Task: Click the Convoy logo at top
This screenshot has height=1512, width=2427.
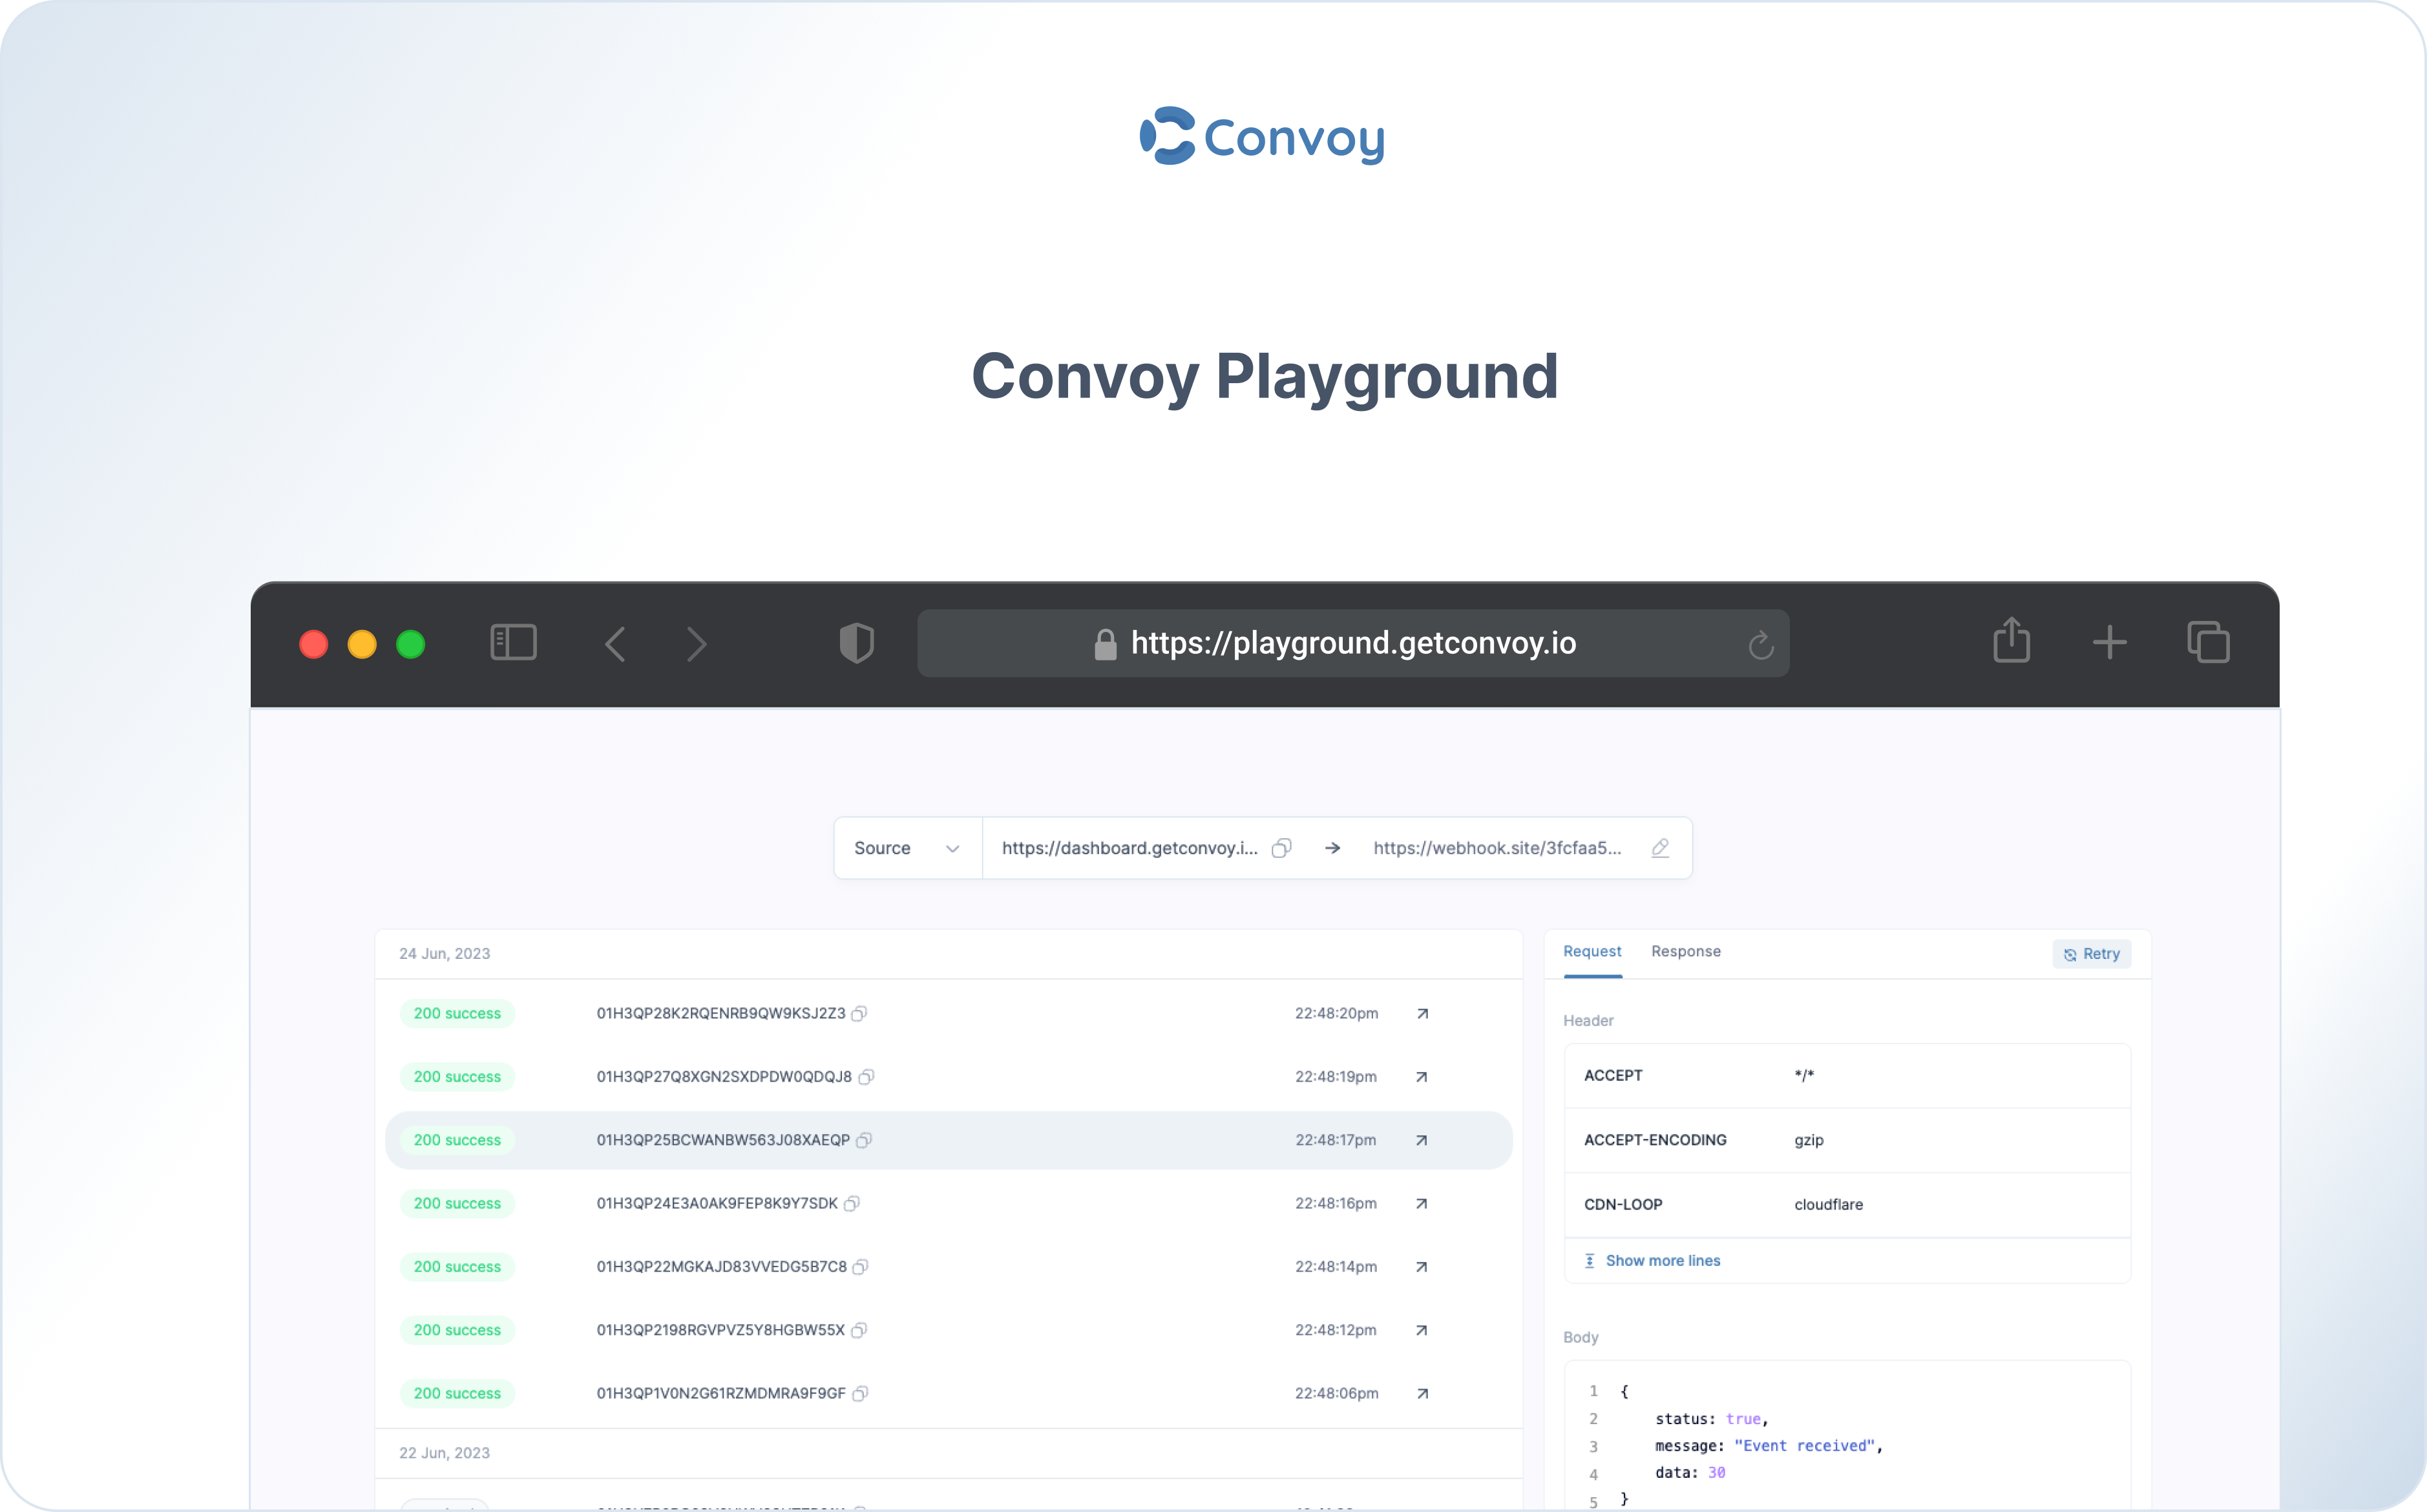Action: tap(1262, 136)
